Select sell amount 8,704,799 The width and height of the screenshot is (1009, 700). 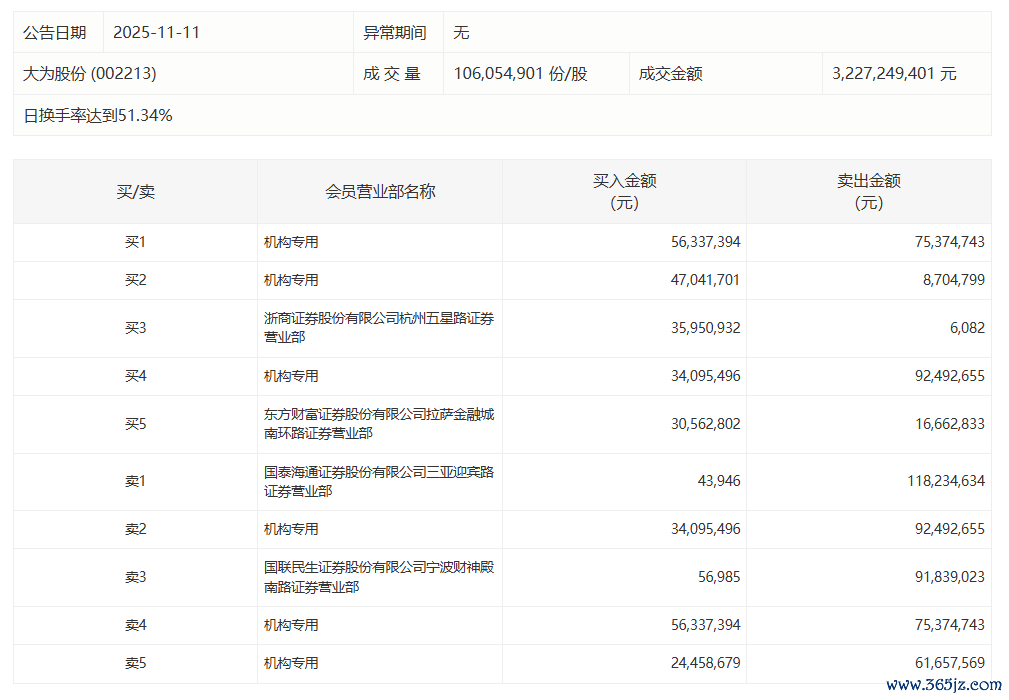pyautogui.click(x=954, y=281)
